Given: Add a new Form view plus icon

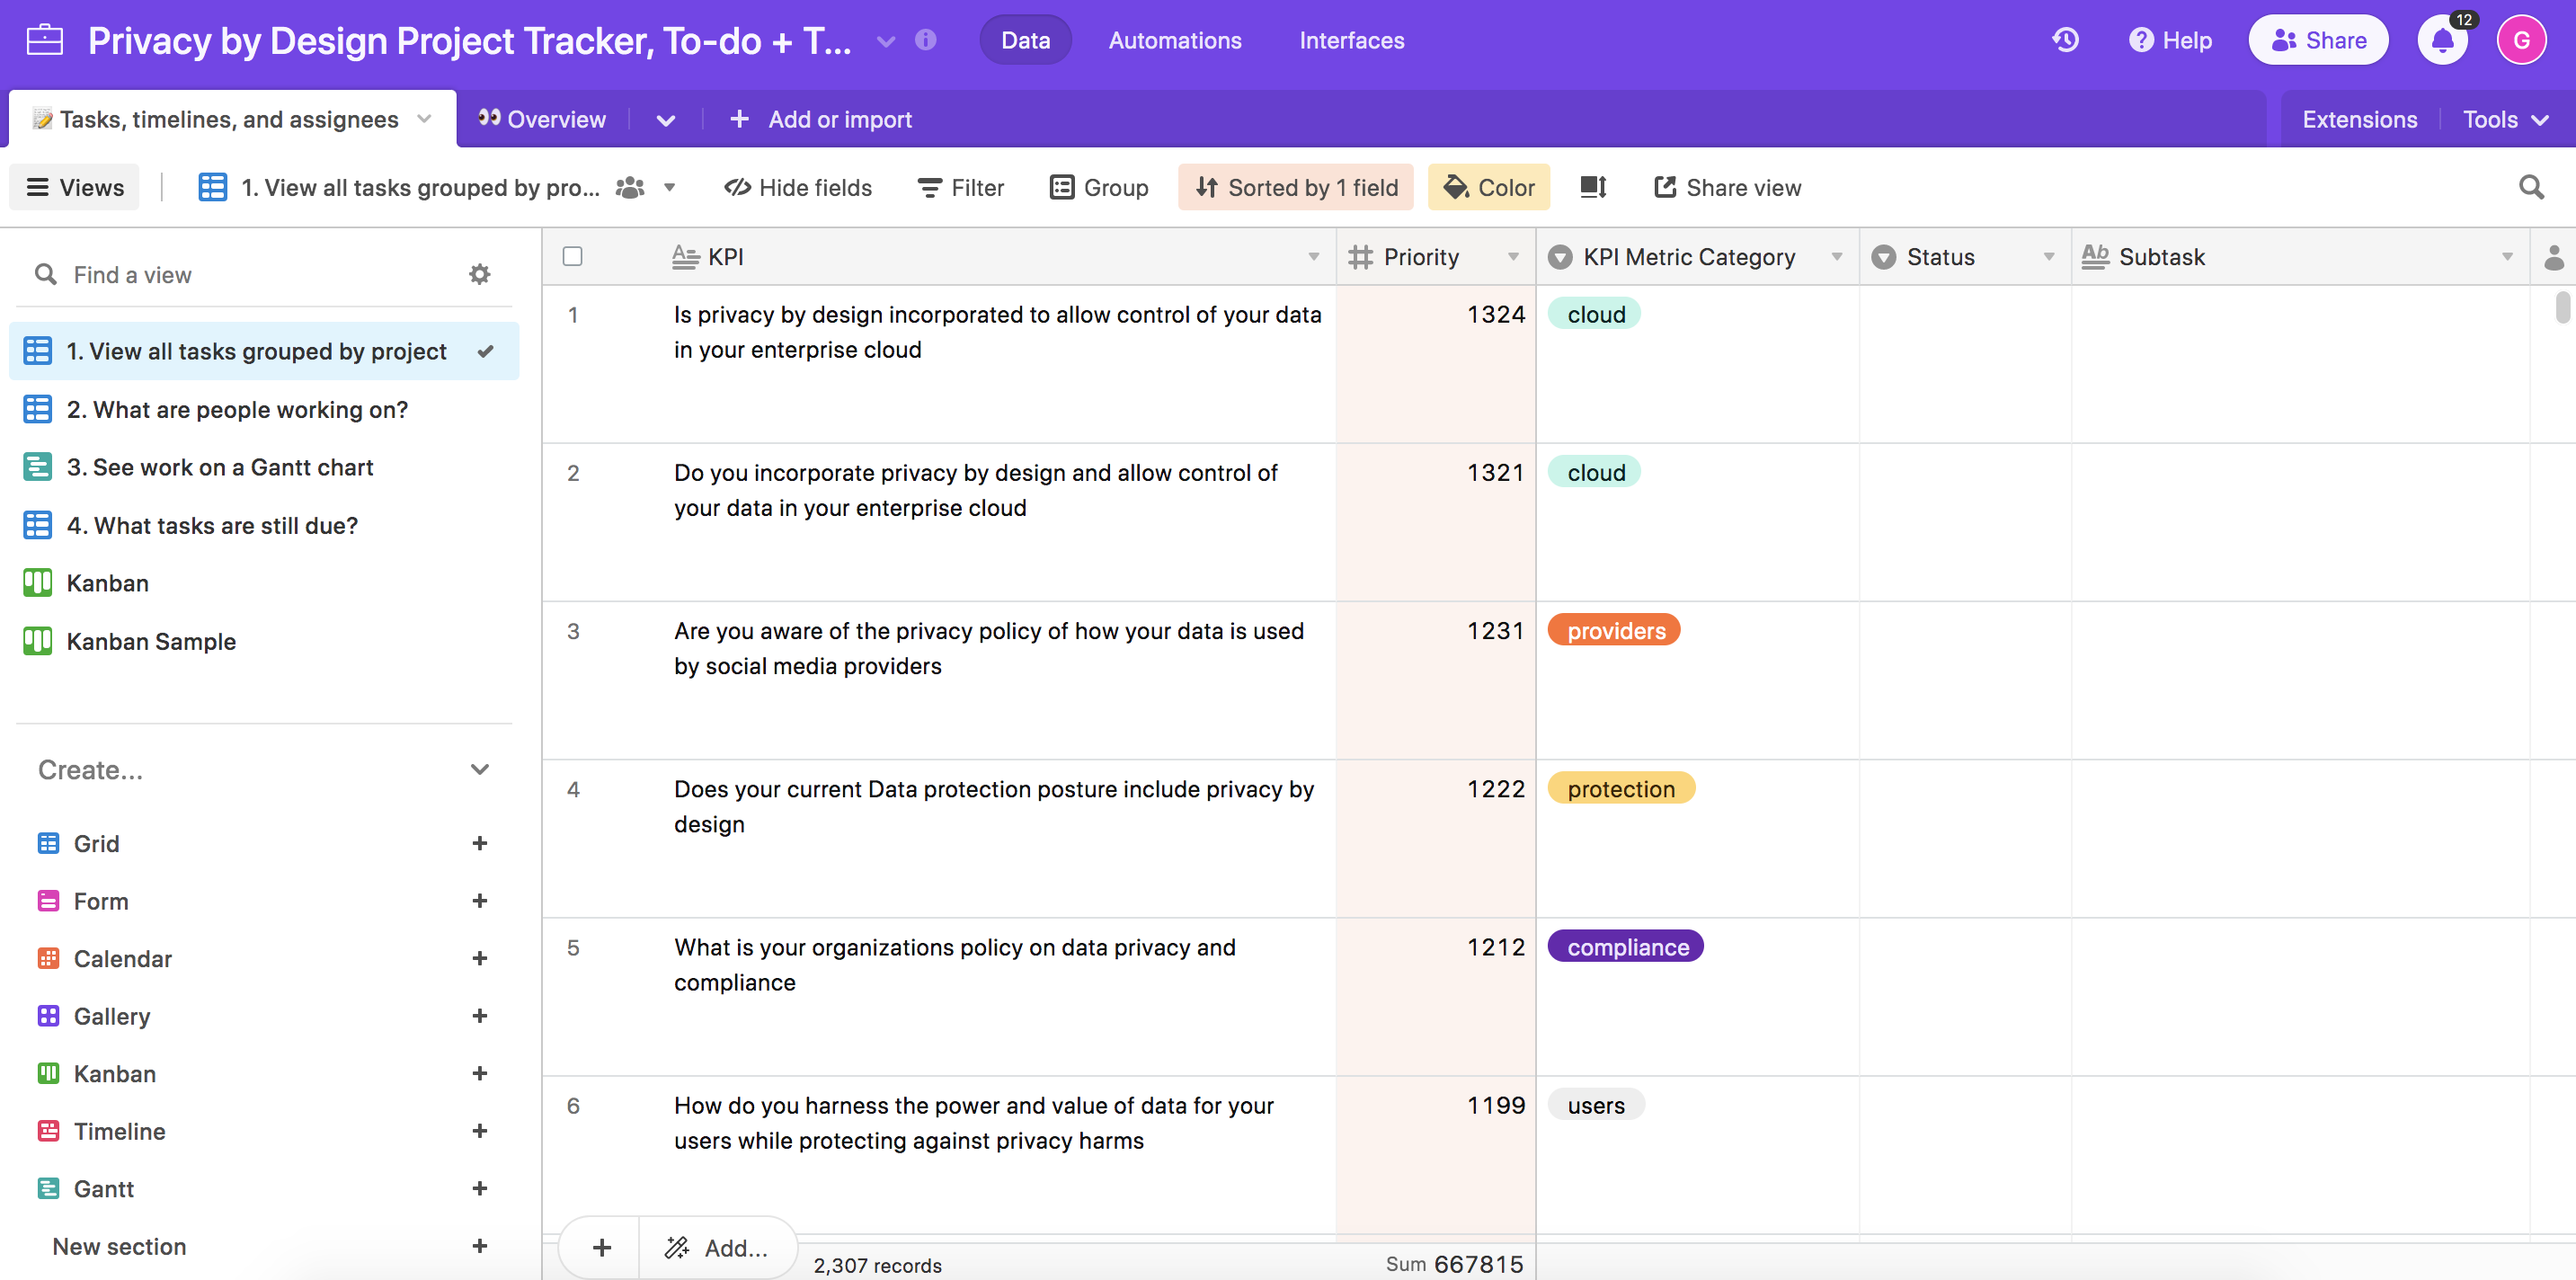Looking at the screenshot, I should (480, 901).
